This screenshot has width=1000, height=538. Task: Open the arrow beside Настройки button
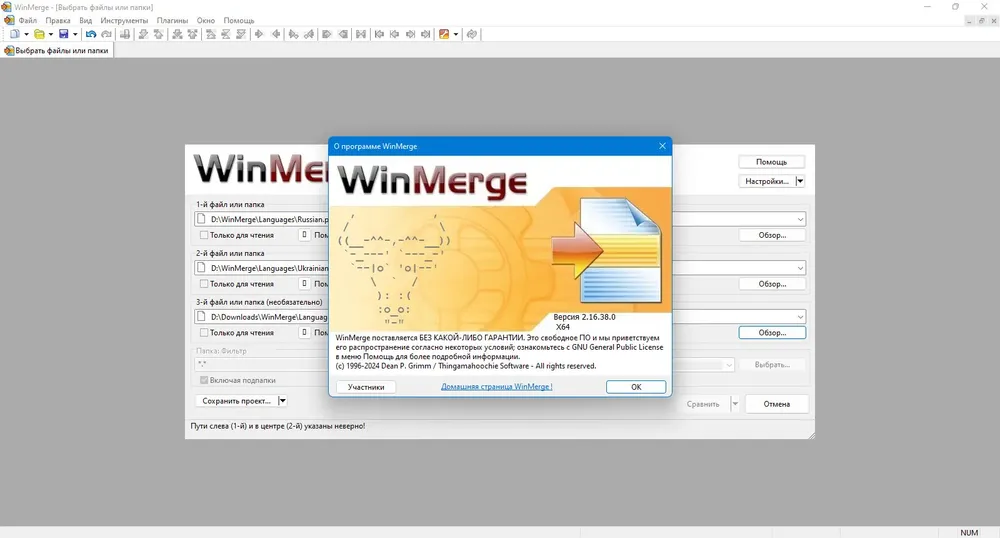tap(800, 181)
